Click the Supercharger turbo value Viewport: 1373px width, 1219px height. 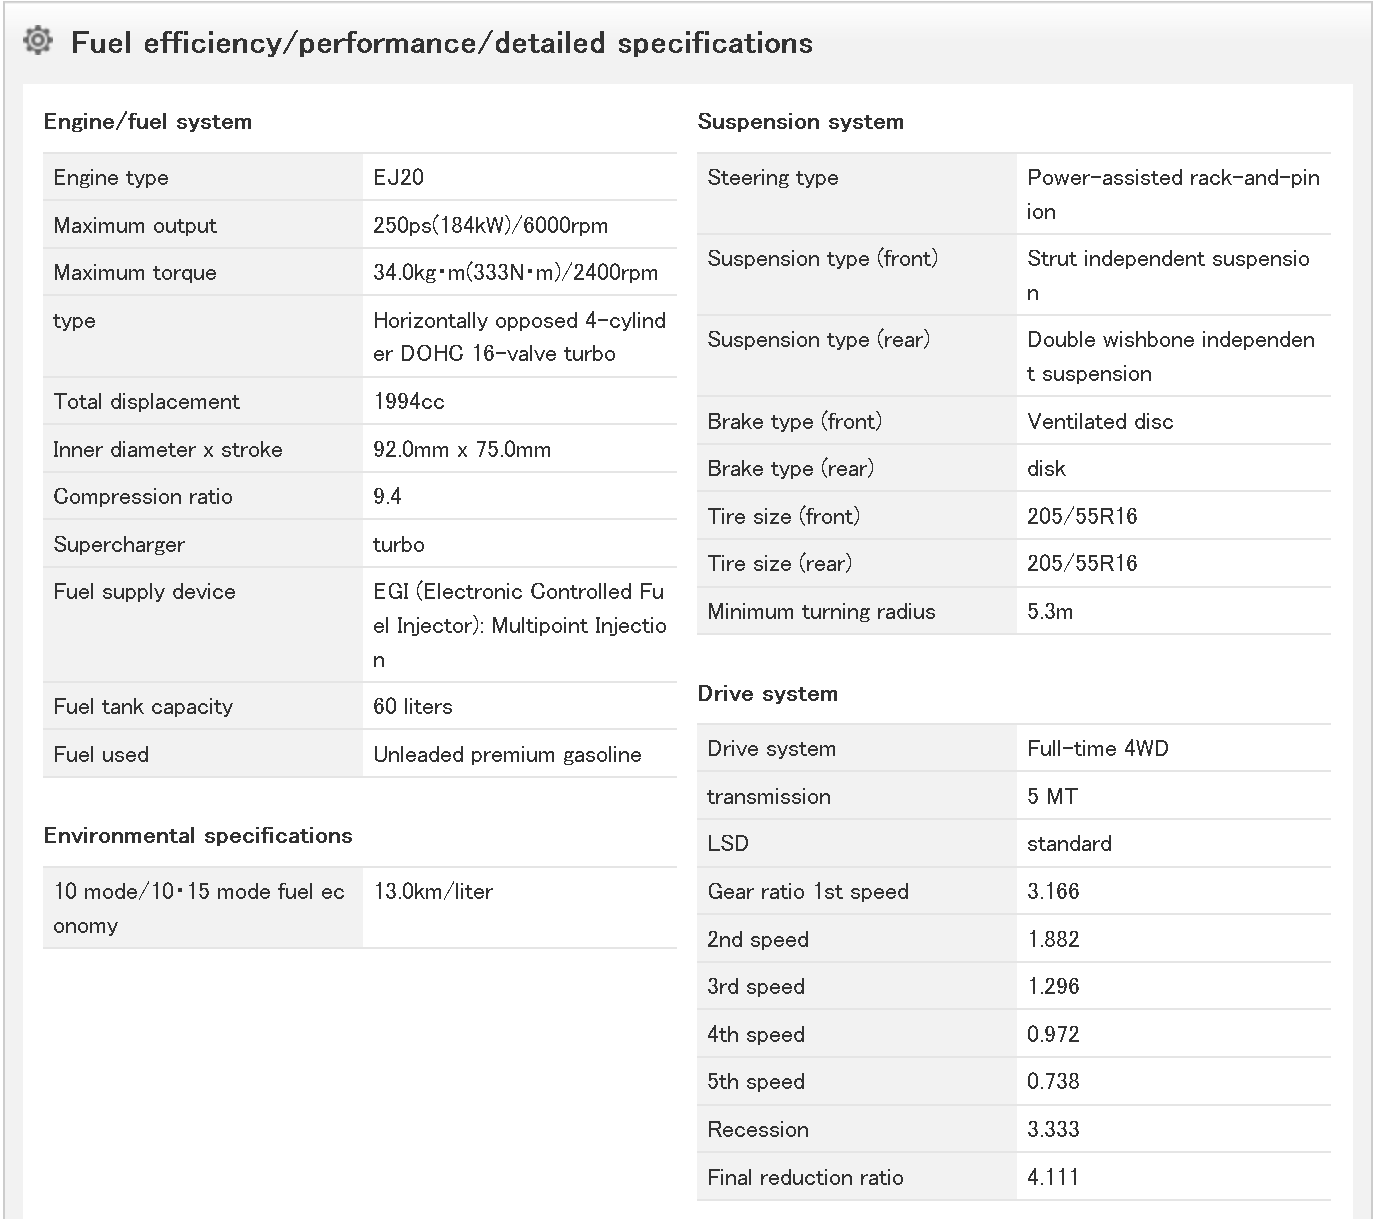399,545
